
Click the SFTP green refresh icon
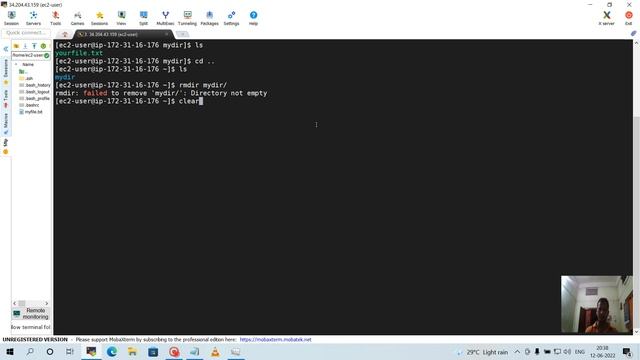[43, 46]
